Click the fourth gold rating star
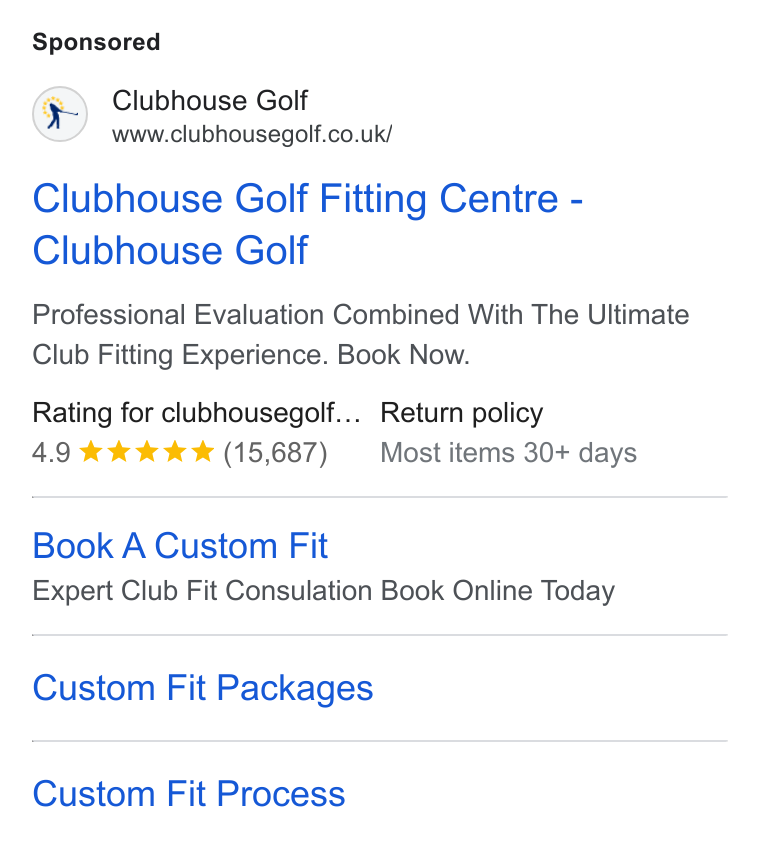This screenshot has width=760, height=846. [x=175, y=452]
